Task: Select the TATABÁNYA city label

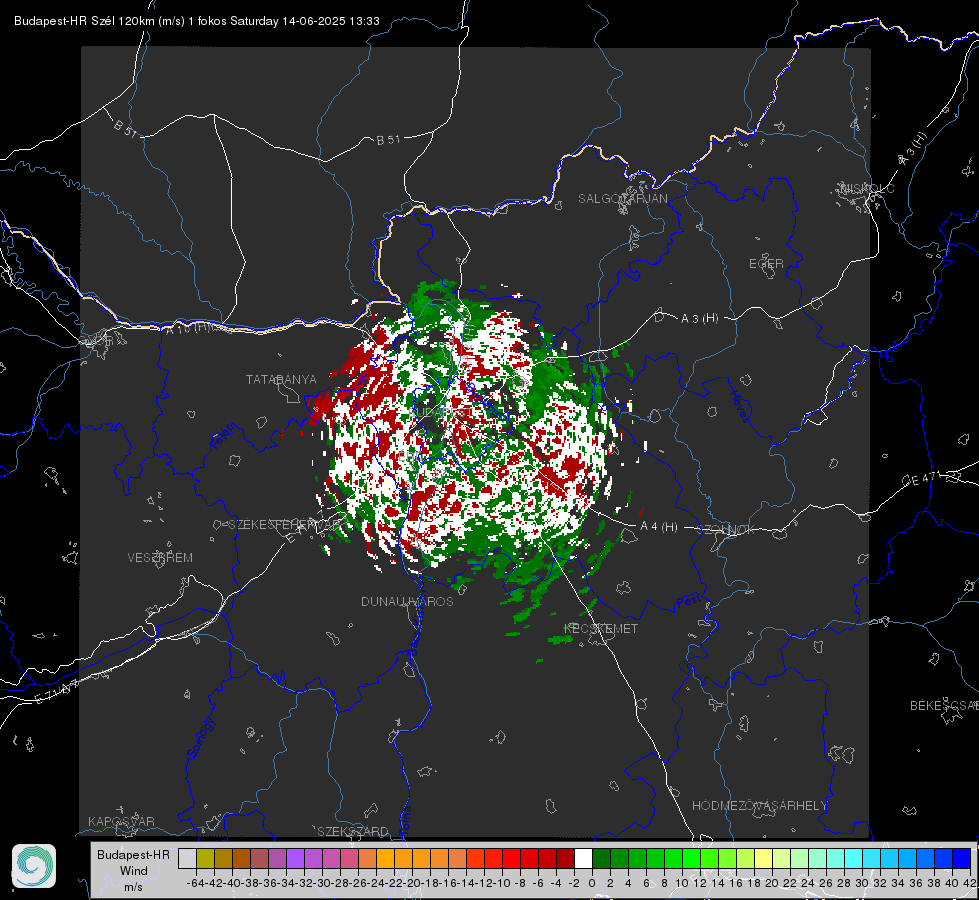Action: pyautogui.click(x=281, y=379)
